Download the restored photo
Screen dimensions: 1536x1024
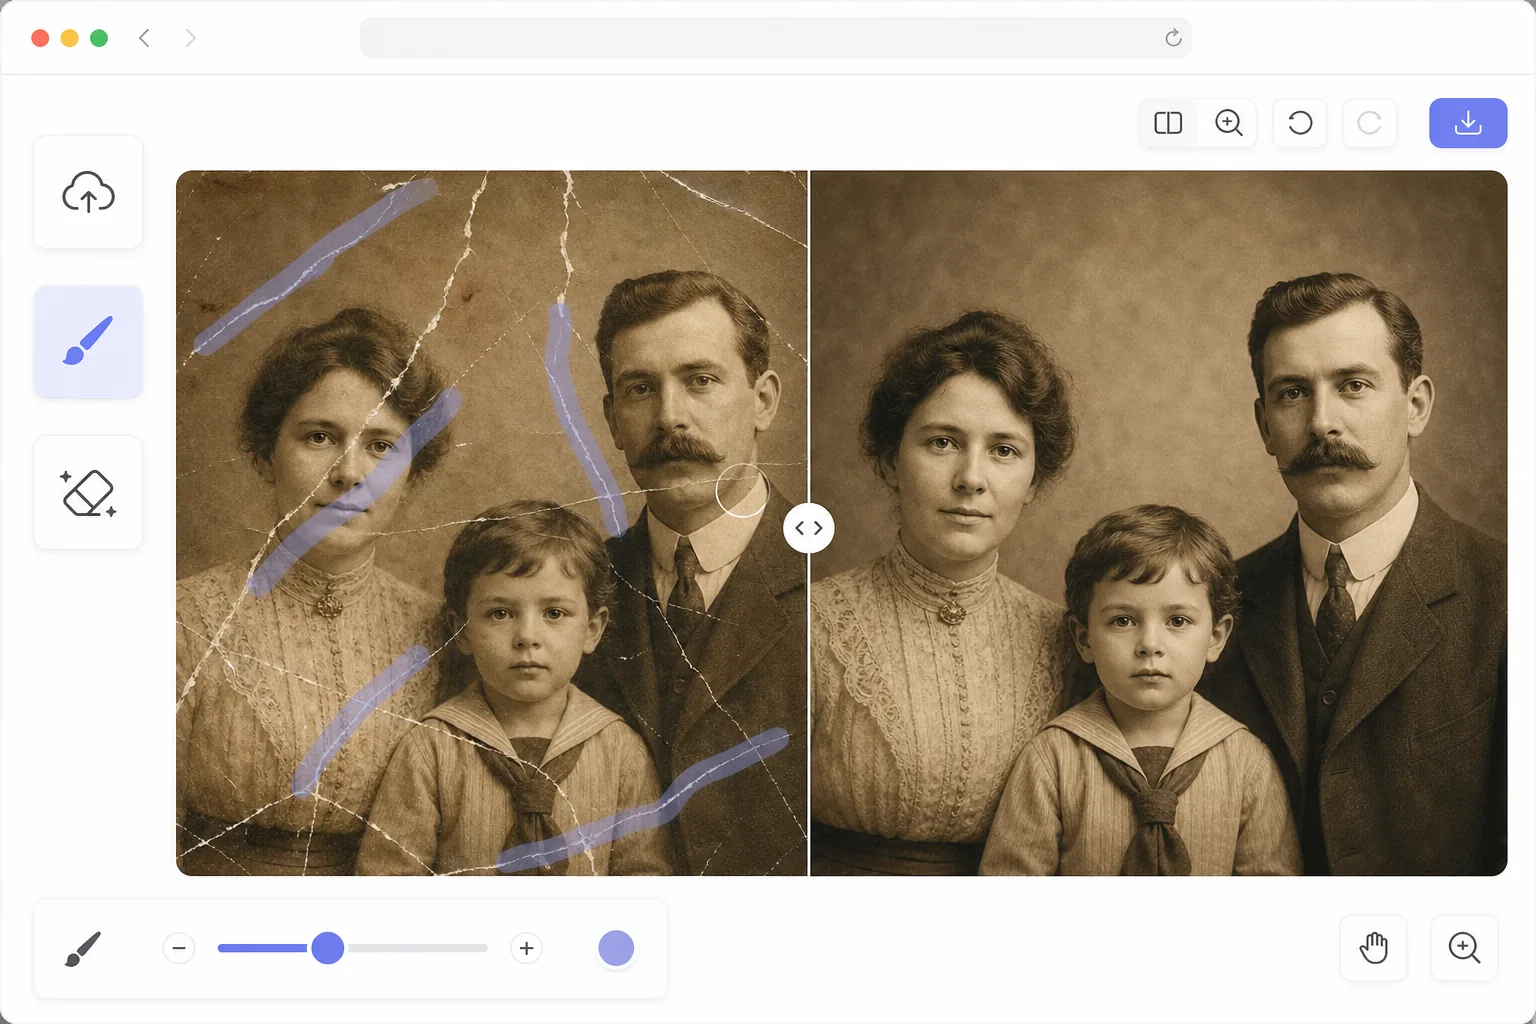click(1468, 123)
